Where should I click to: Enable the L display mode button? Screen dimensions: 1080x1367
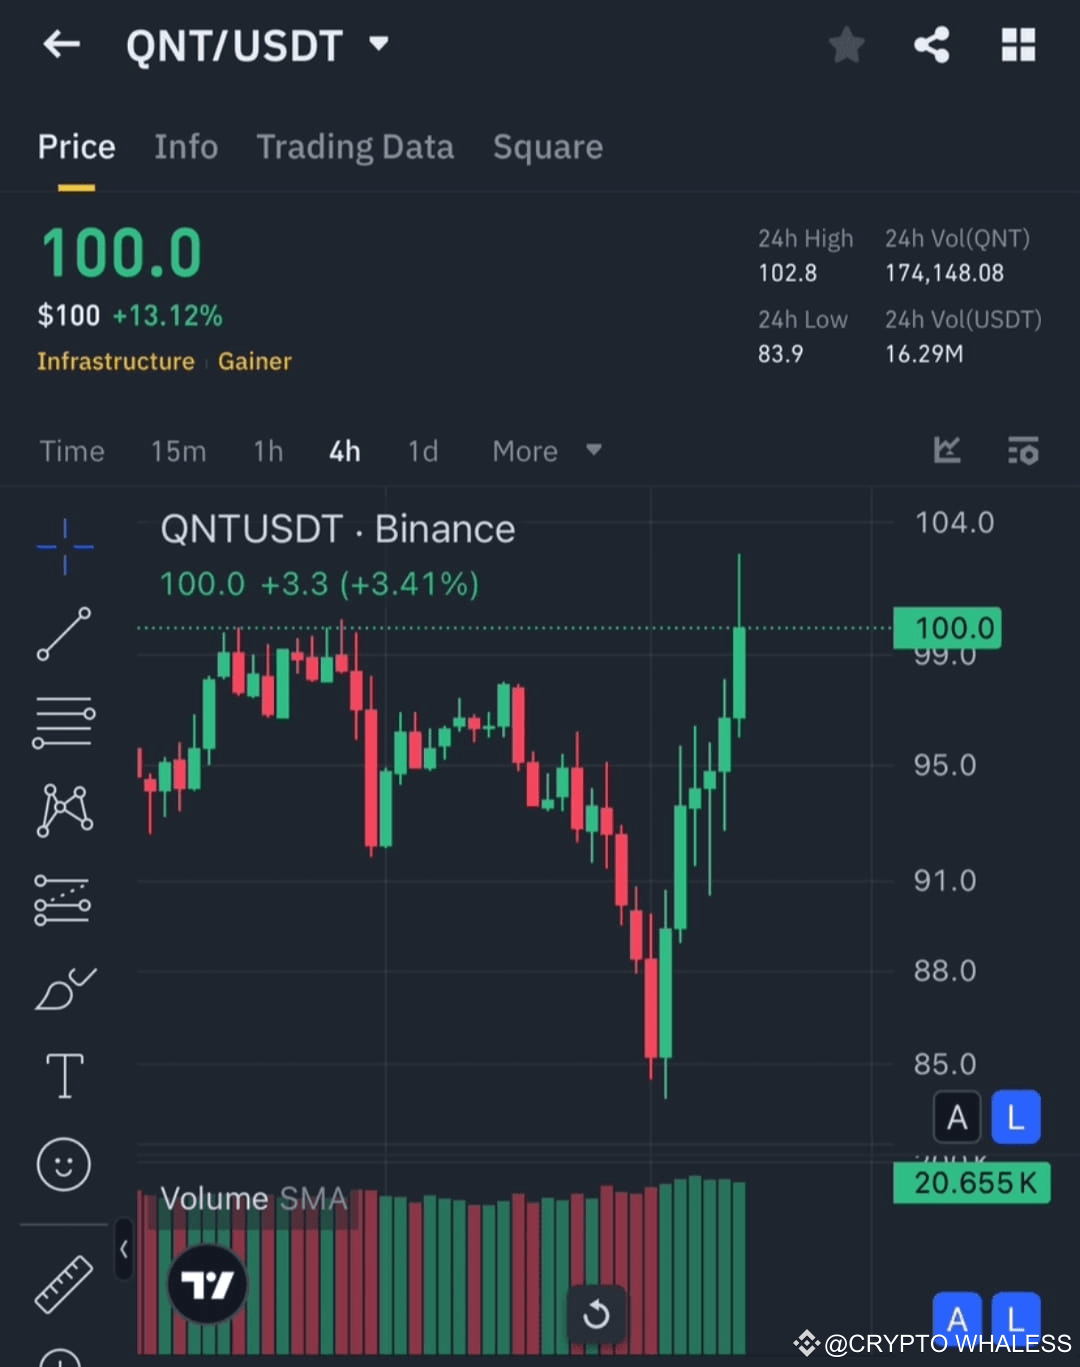click(1015, 1117)
